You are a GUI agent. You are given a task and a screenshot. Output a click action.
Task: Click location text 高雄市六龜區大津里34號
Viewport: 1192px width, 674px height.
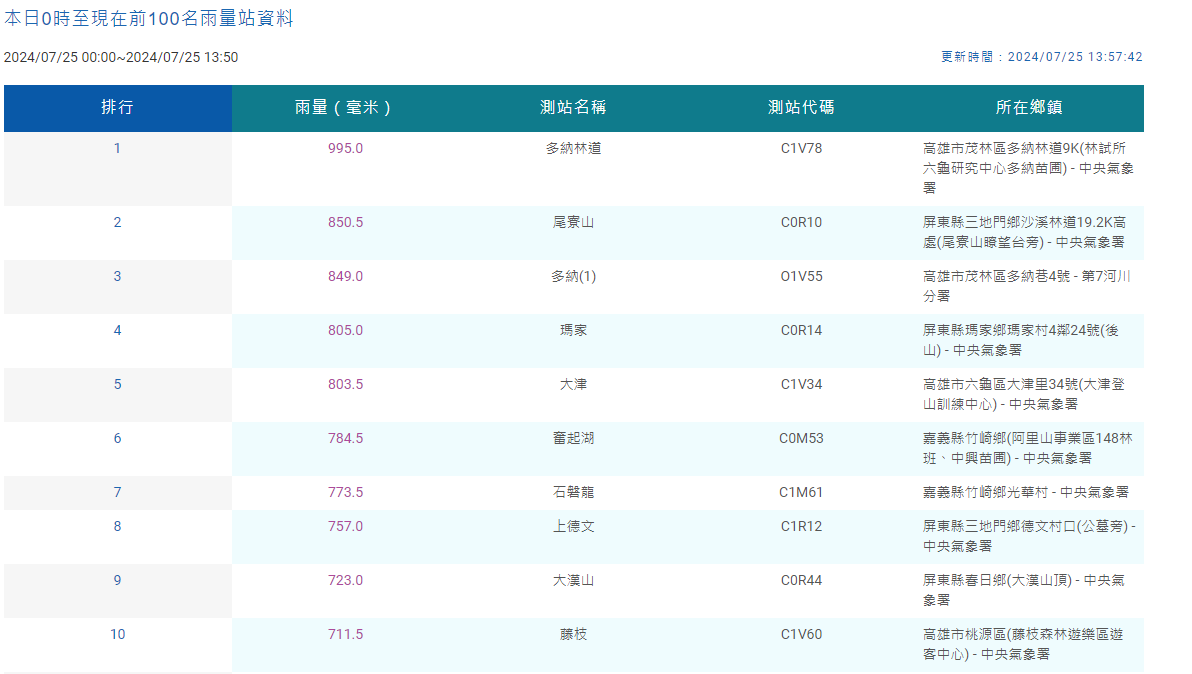click(x=1000, y=384)
